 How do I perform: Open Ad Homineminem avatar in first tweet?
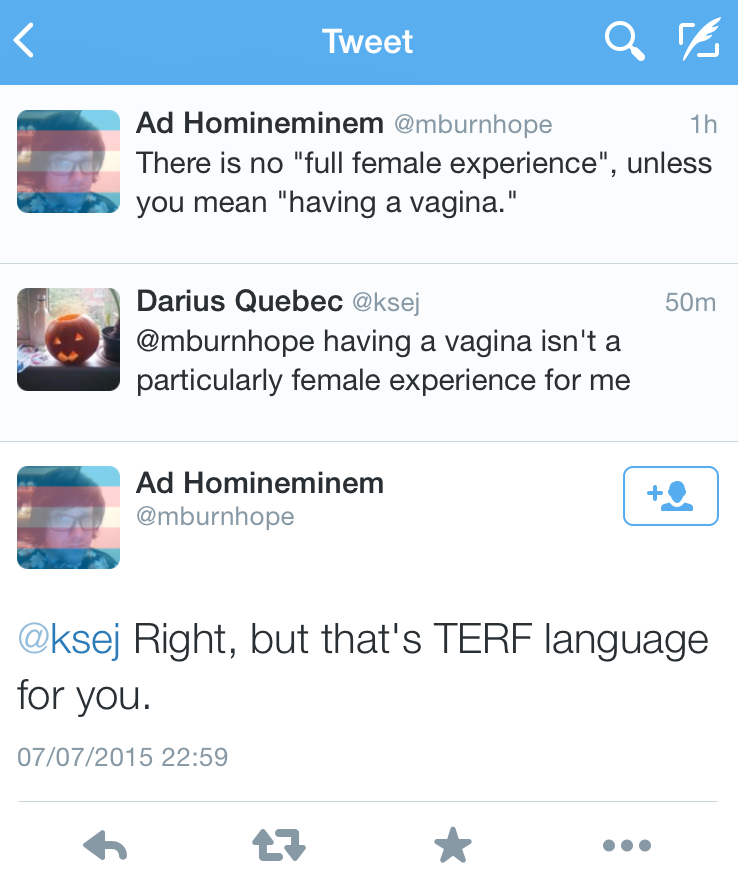68,161
